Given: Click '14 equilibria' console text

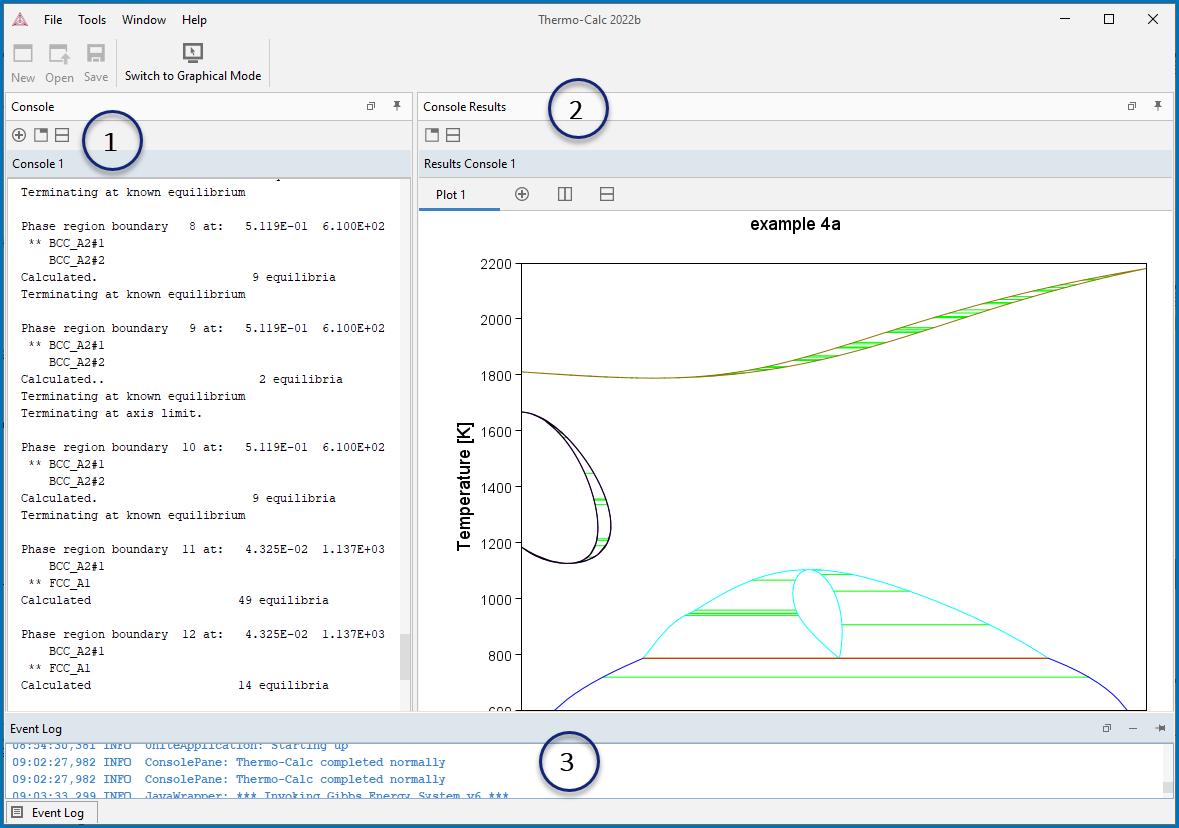Looking at the screenshot, I should pos(283,686).
